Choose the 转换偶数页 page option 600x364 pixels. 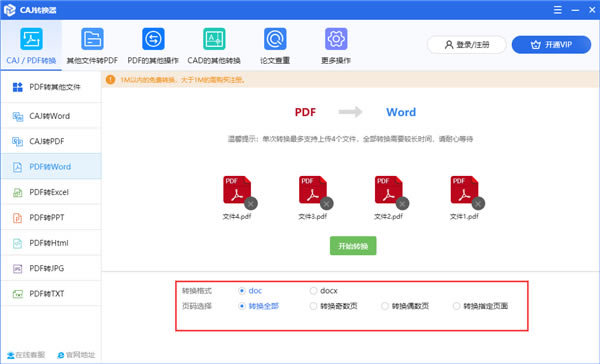point(385,306)
